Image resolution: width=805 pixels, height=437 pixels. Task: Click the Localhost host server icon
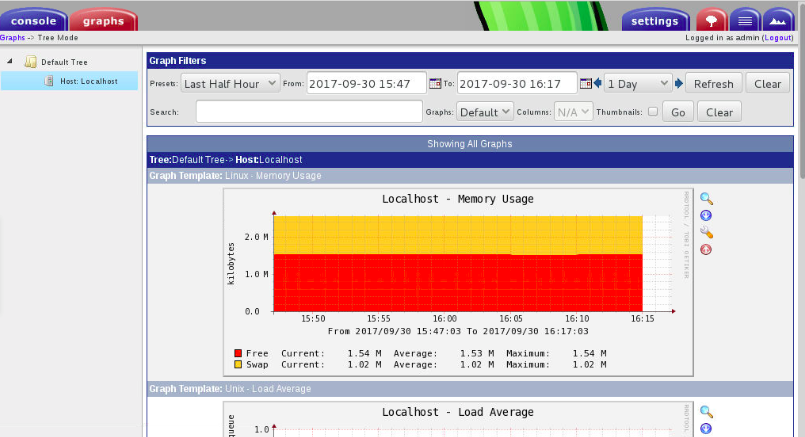[49, 81]
